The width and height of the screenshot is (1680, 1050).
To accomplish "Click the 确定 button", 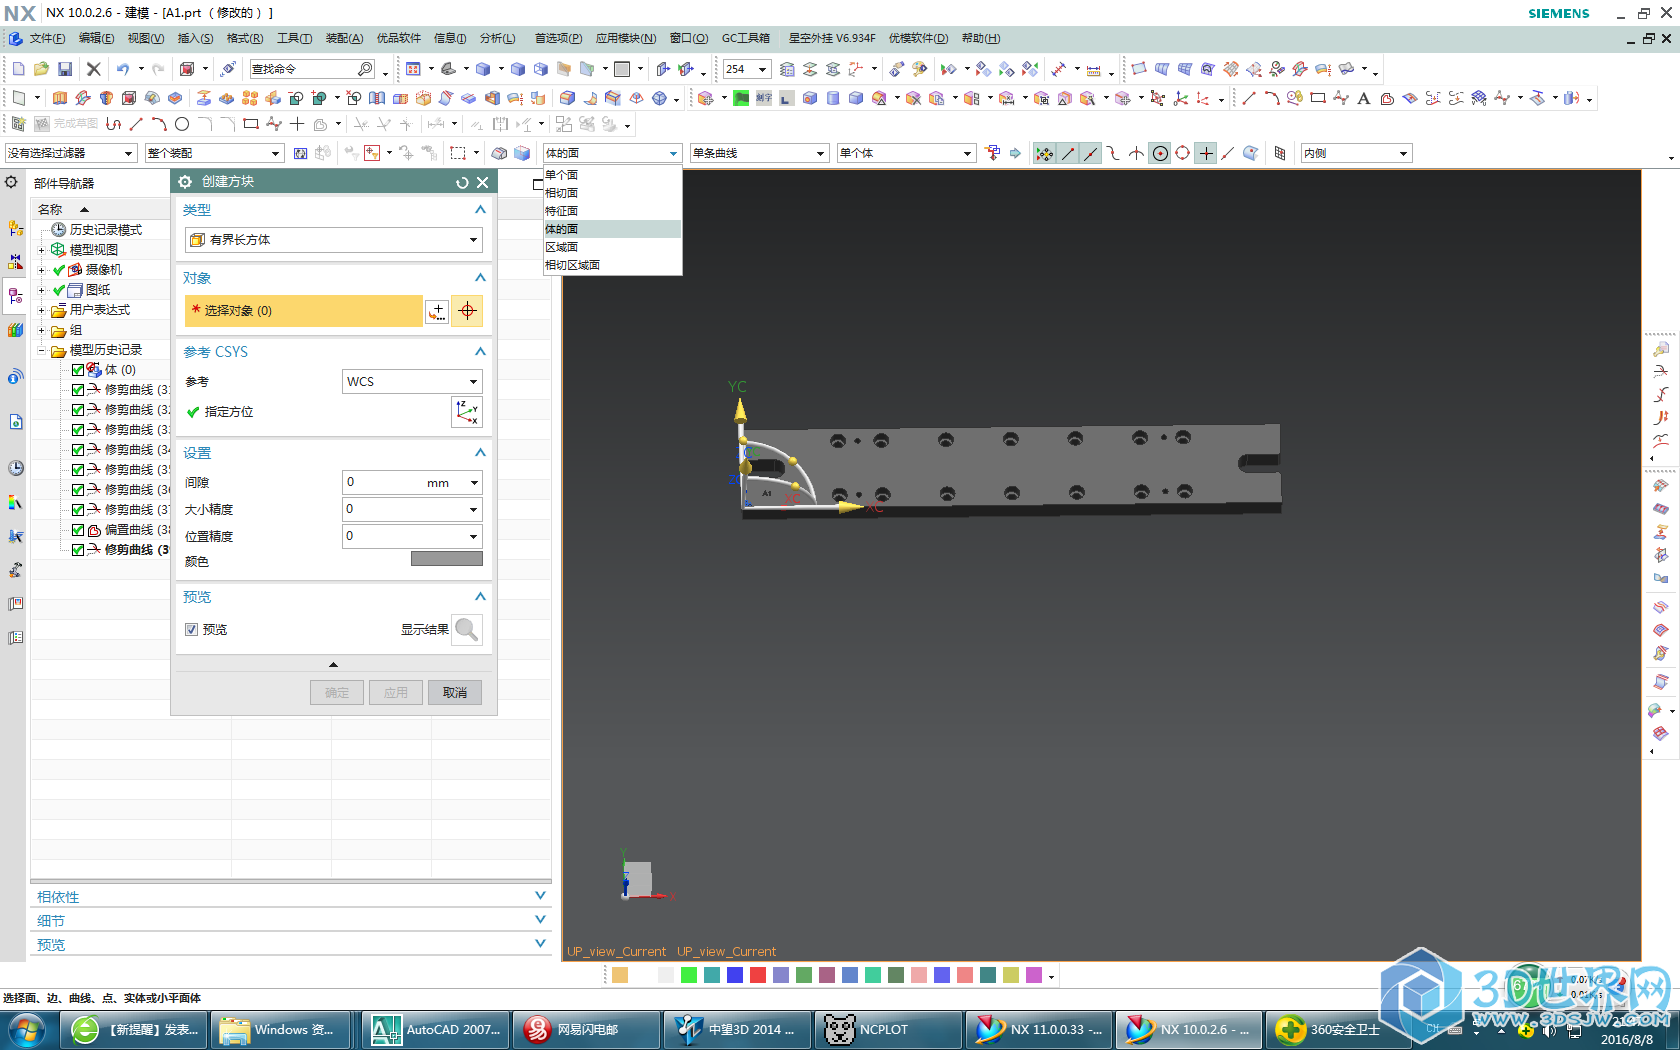I will (337, 693).
